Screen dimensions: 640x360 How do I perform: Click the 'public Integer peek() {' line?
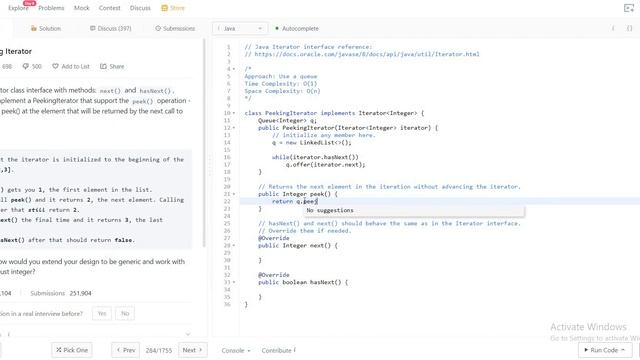pos(298,194)
